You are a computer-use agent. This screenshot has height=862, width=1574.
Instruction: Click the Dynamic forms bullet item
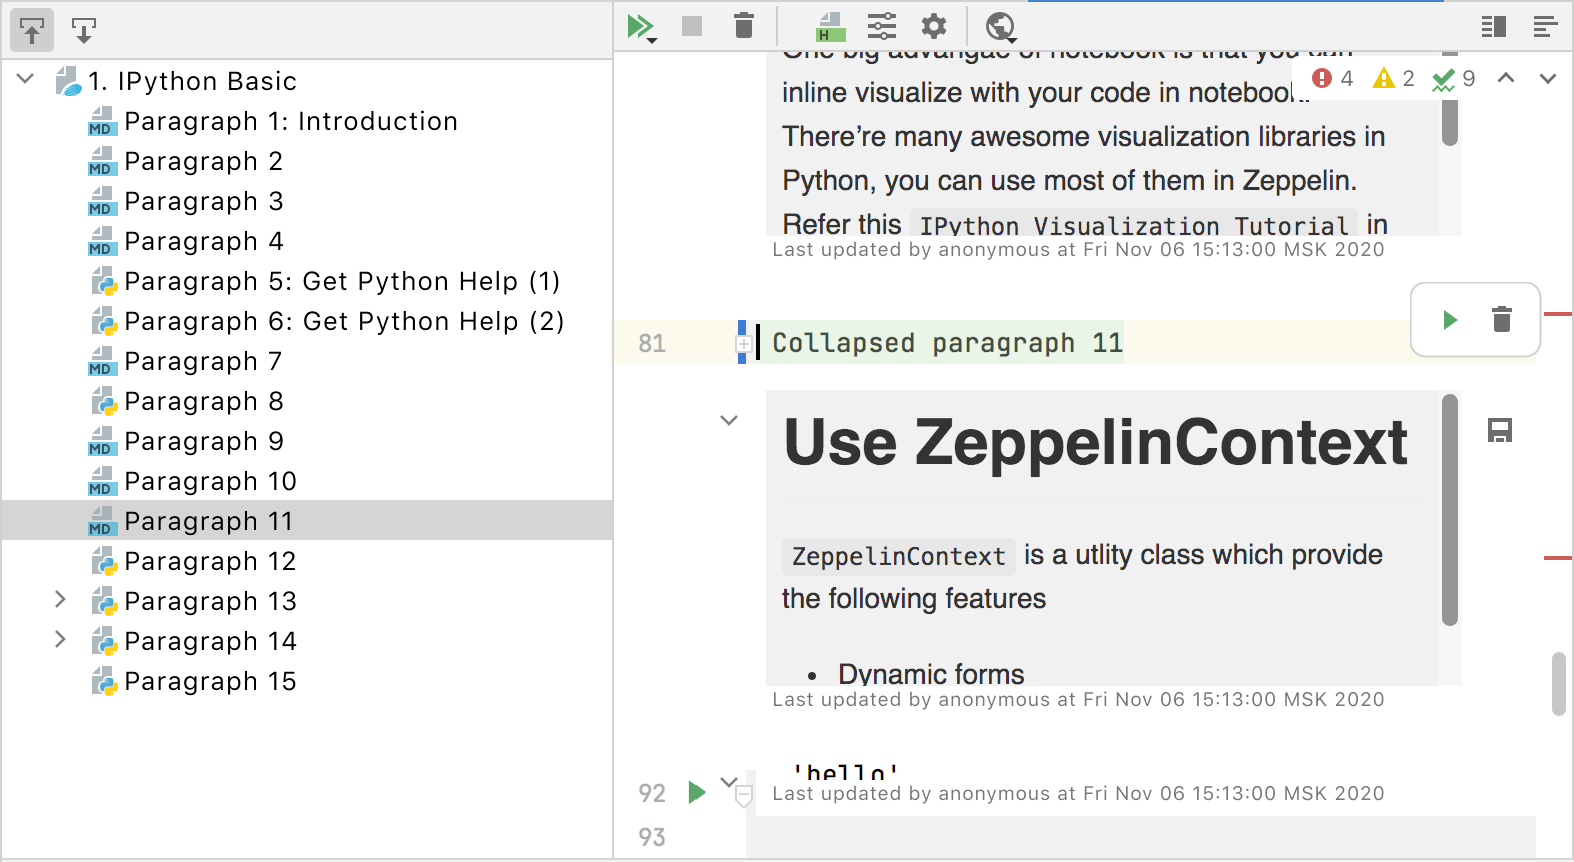tap(931, 674)
